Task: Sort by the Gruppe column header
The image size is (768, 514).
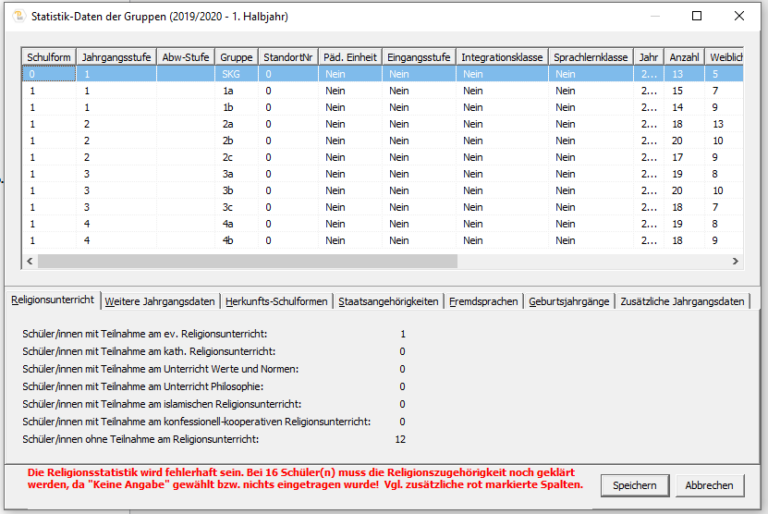Action: point(236,58)
